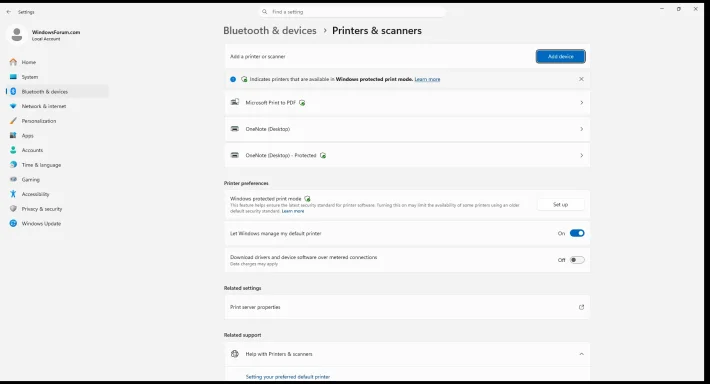Focus the Find a setting search box

coord(352,12)
